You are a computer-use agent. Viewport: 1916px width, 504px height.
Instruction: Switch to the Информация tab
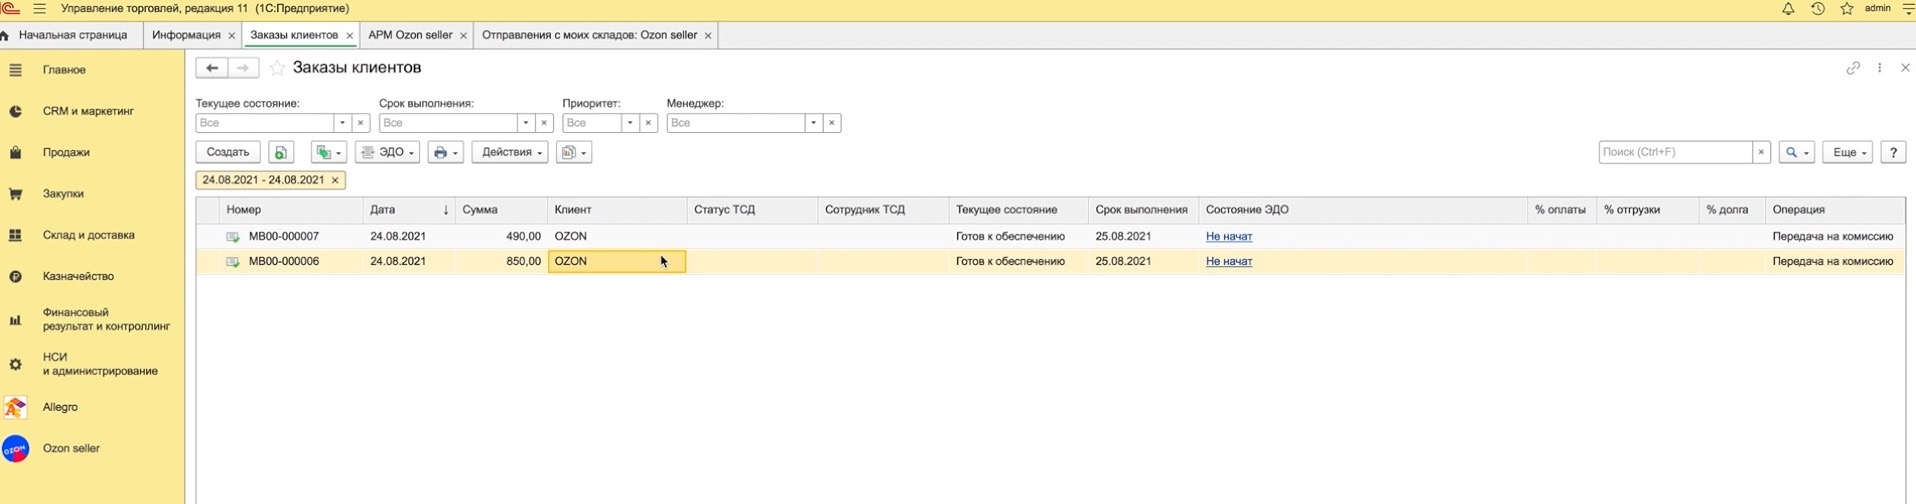click(x=186, y=35)
